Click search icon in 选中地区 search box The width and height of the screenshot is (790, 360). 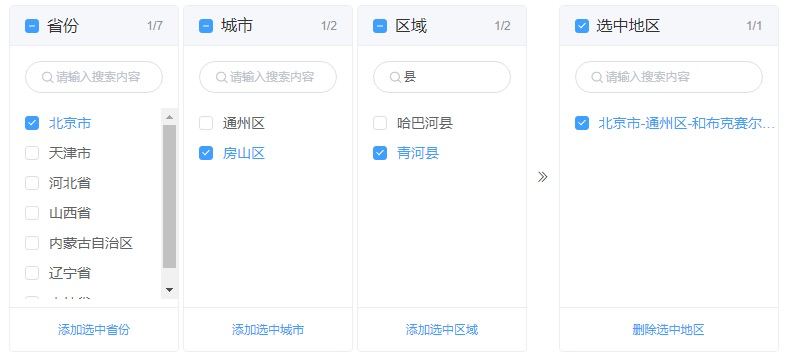tap(597, 77)
